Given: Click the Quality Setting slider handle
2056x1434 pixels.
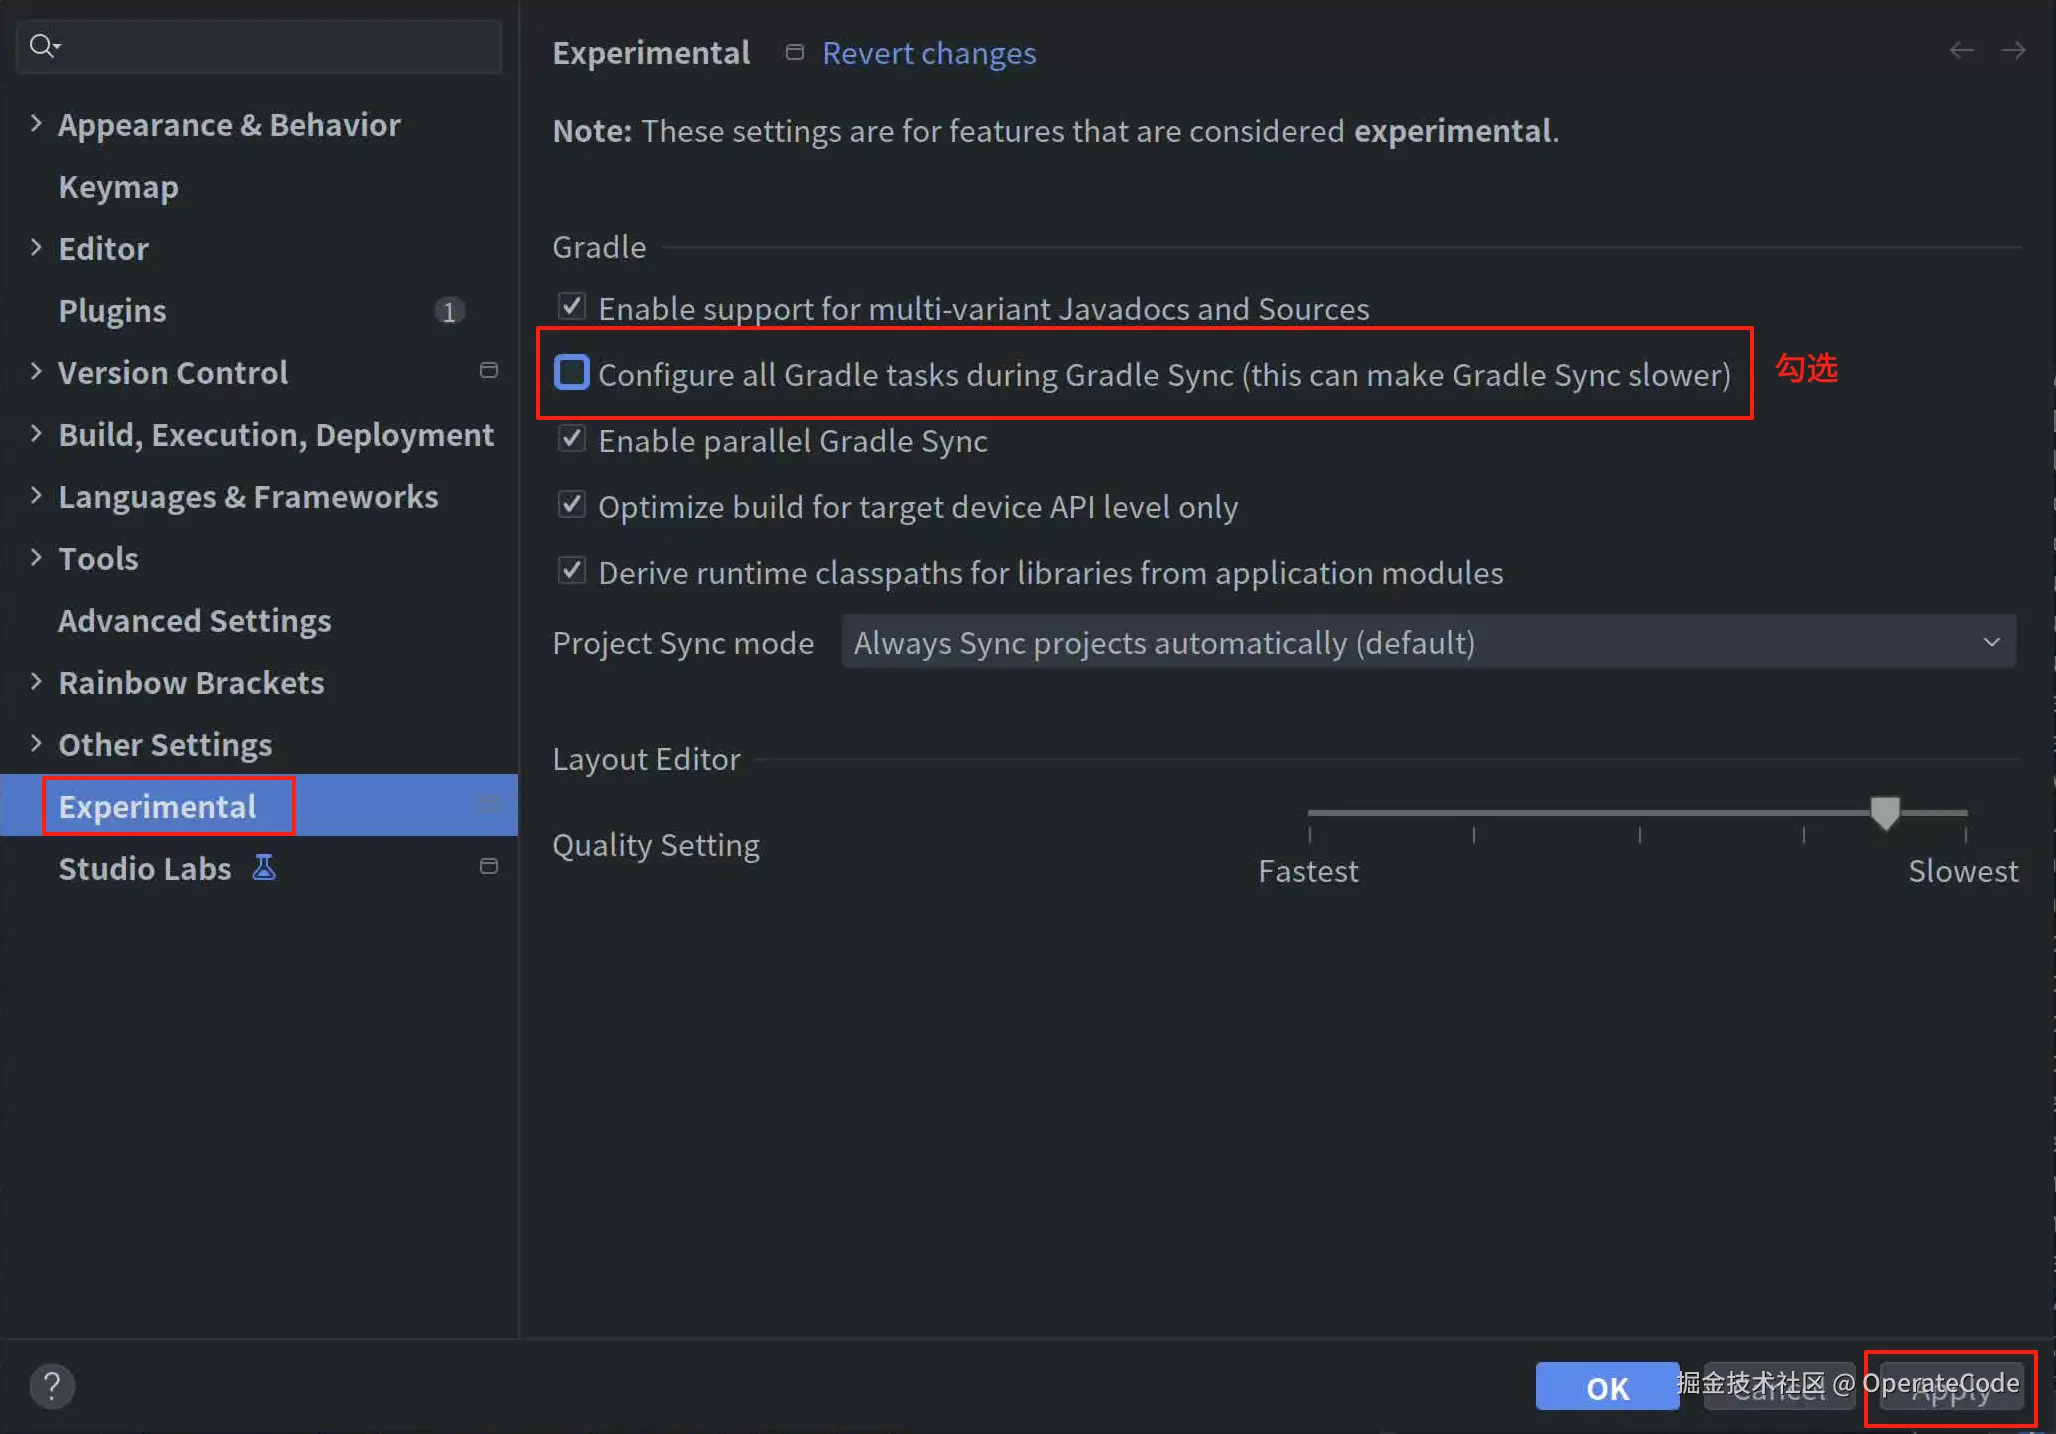Looking at the screenshot, I should 1885,811.
